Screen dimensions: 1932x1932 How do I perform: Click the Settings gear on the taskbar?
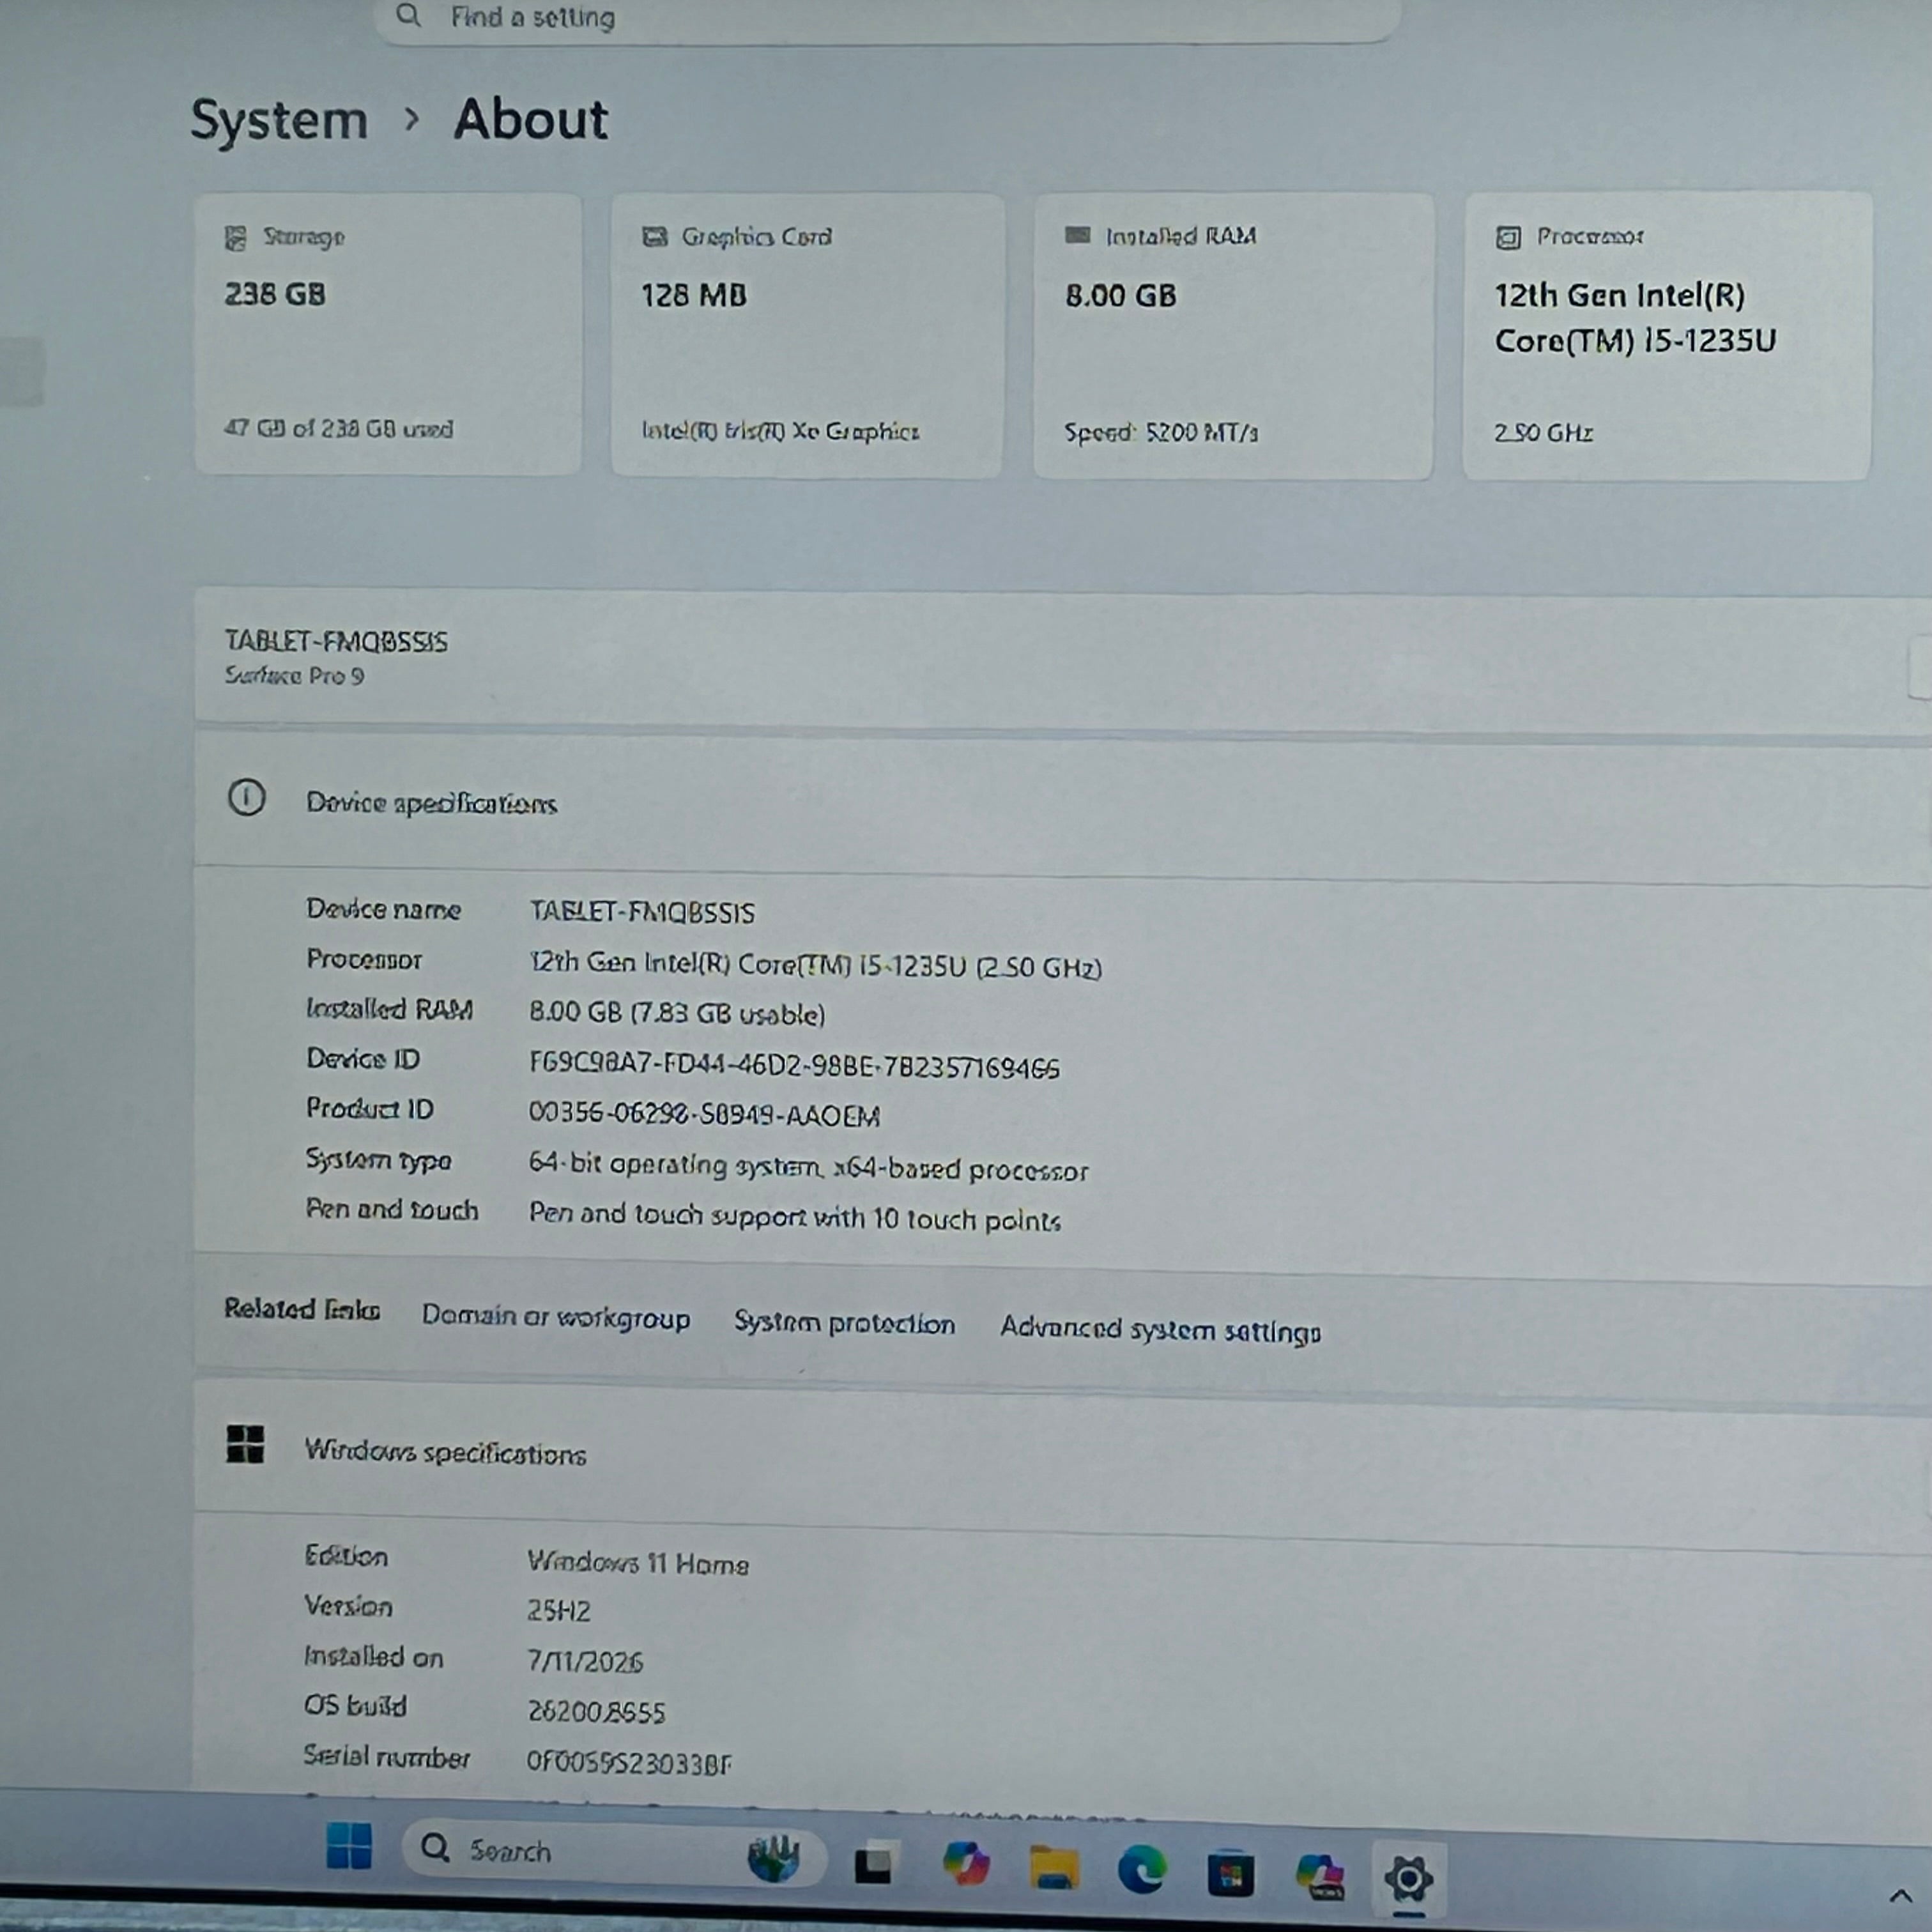[1408, 1879]
